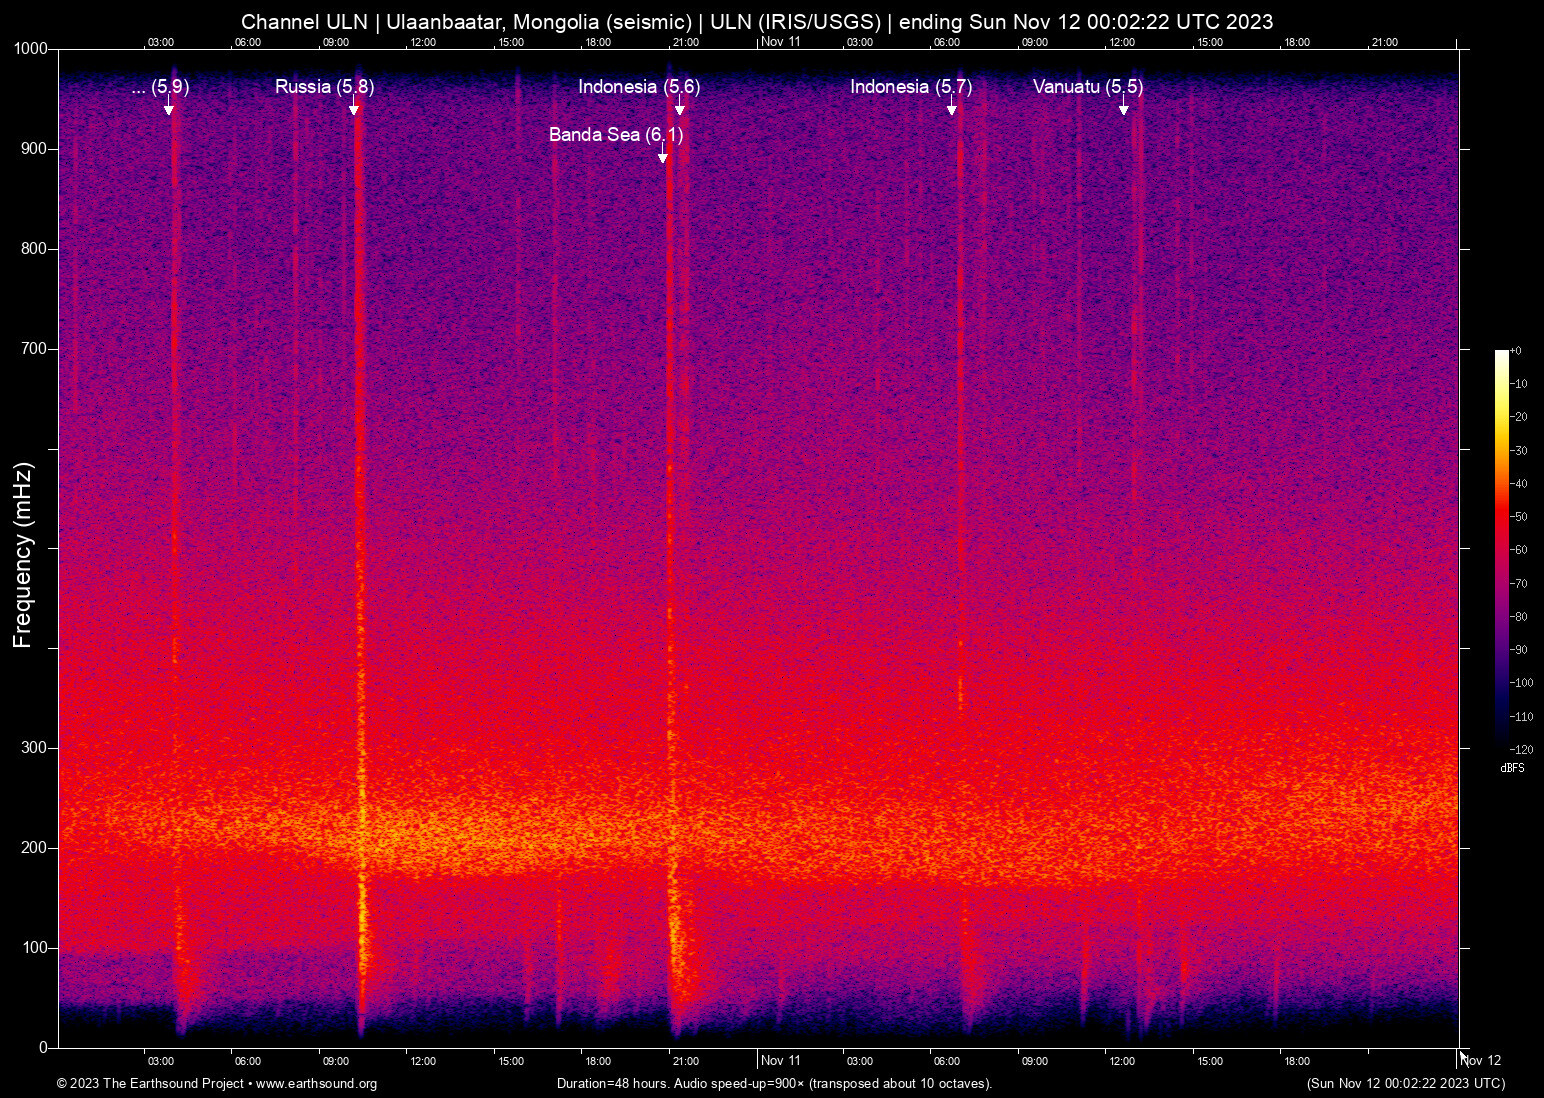This screenshot has height=1098, width=1544.
Task: Click the dBFS color scale bar
Action: pos(1501,548)
